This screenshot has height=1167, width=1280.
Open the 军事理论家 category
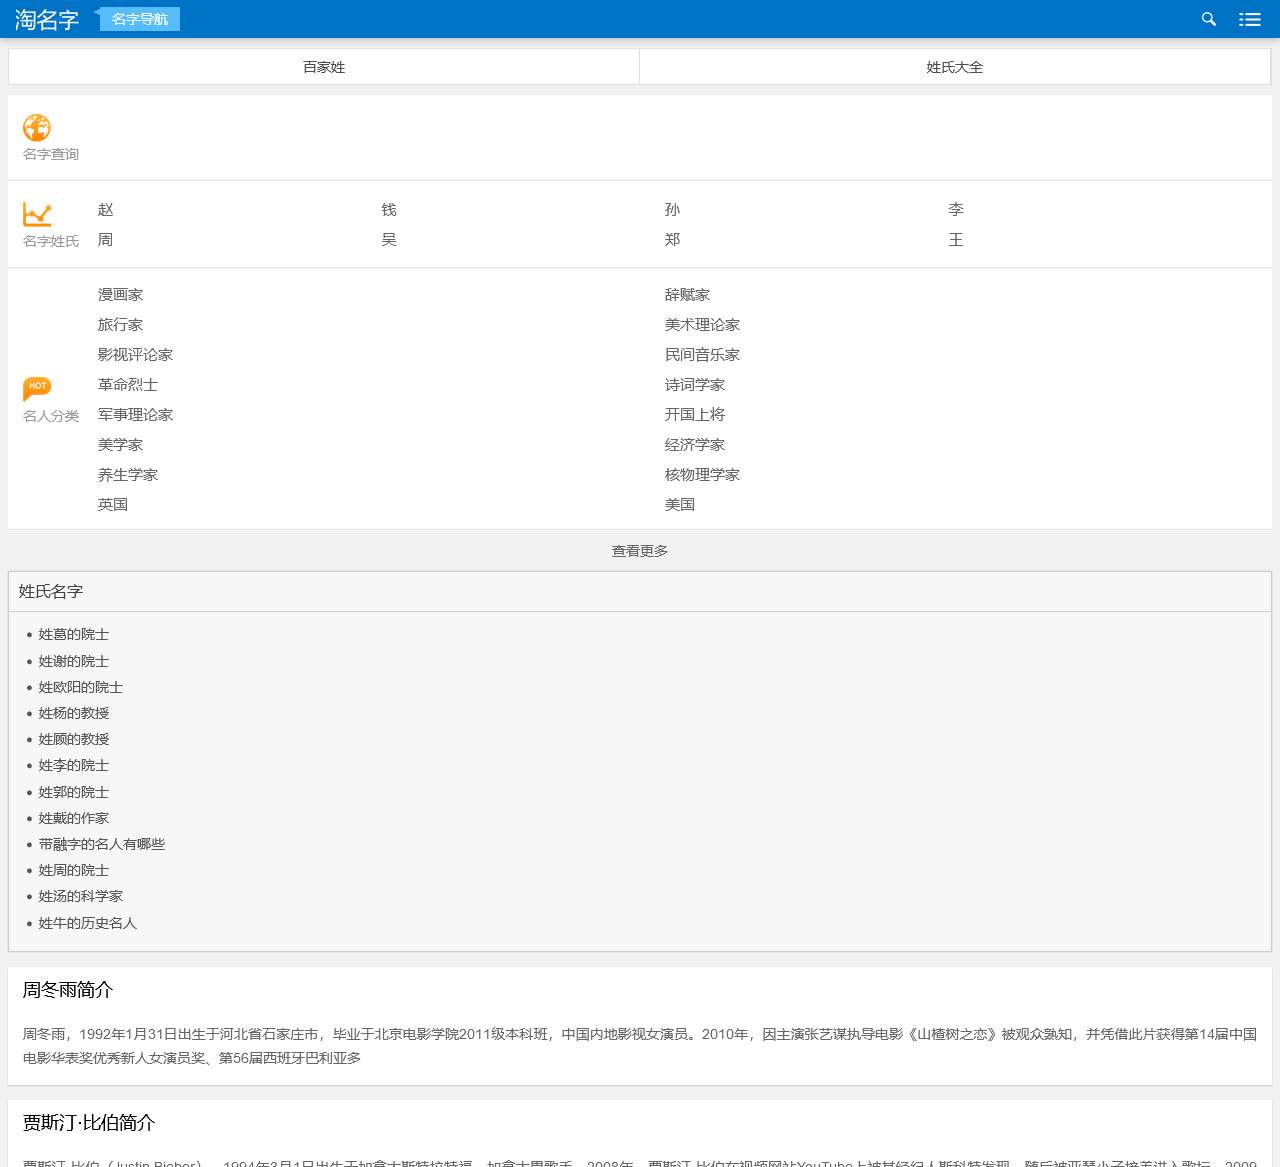click(x=135, y=415)
